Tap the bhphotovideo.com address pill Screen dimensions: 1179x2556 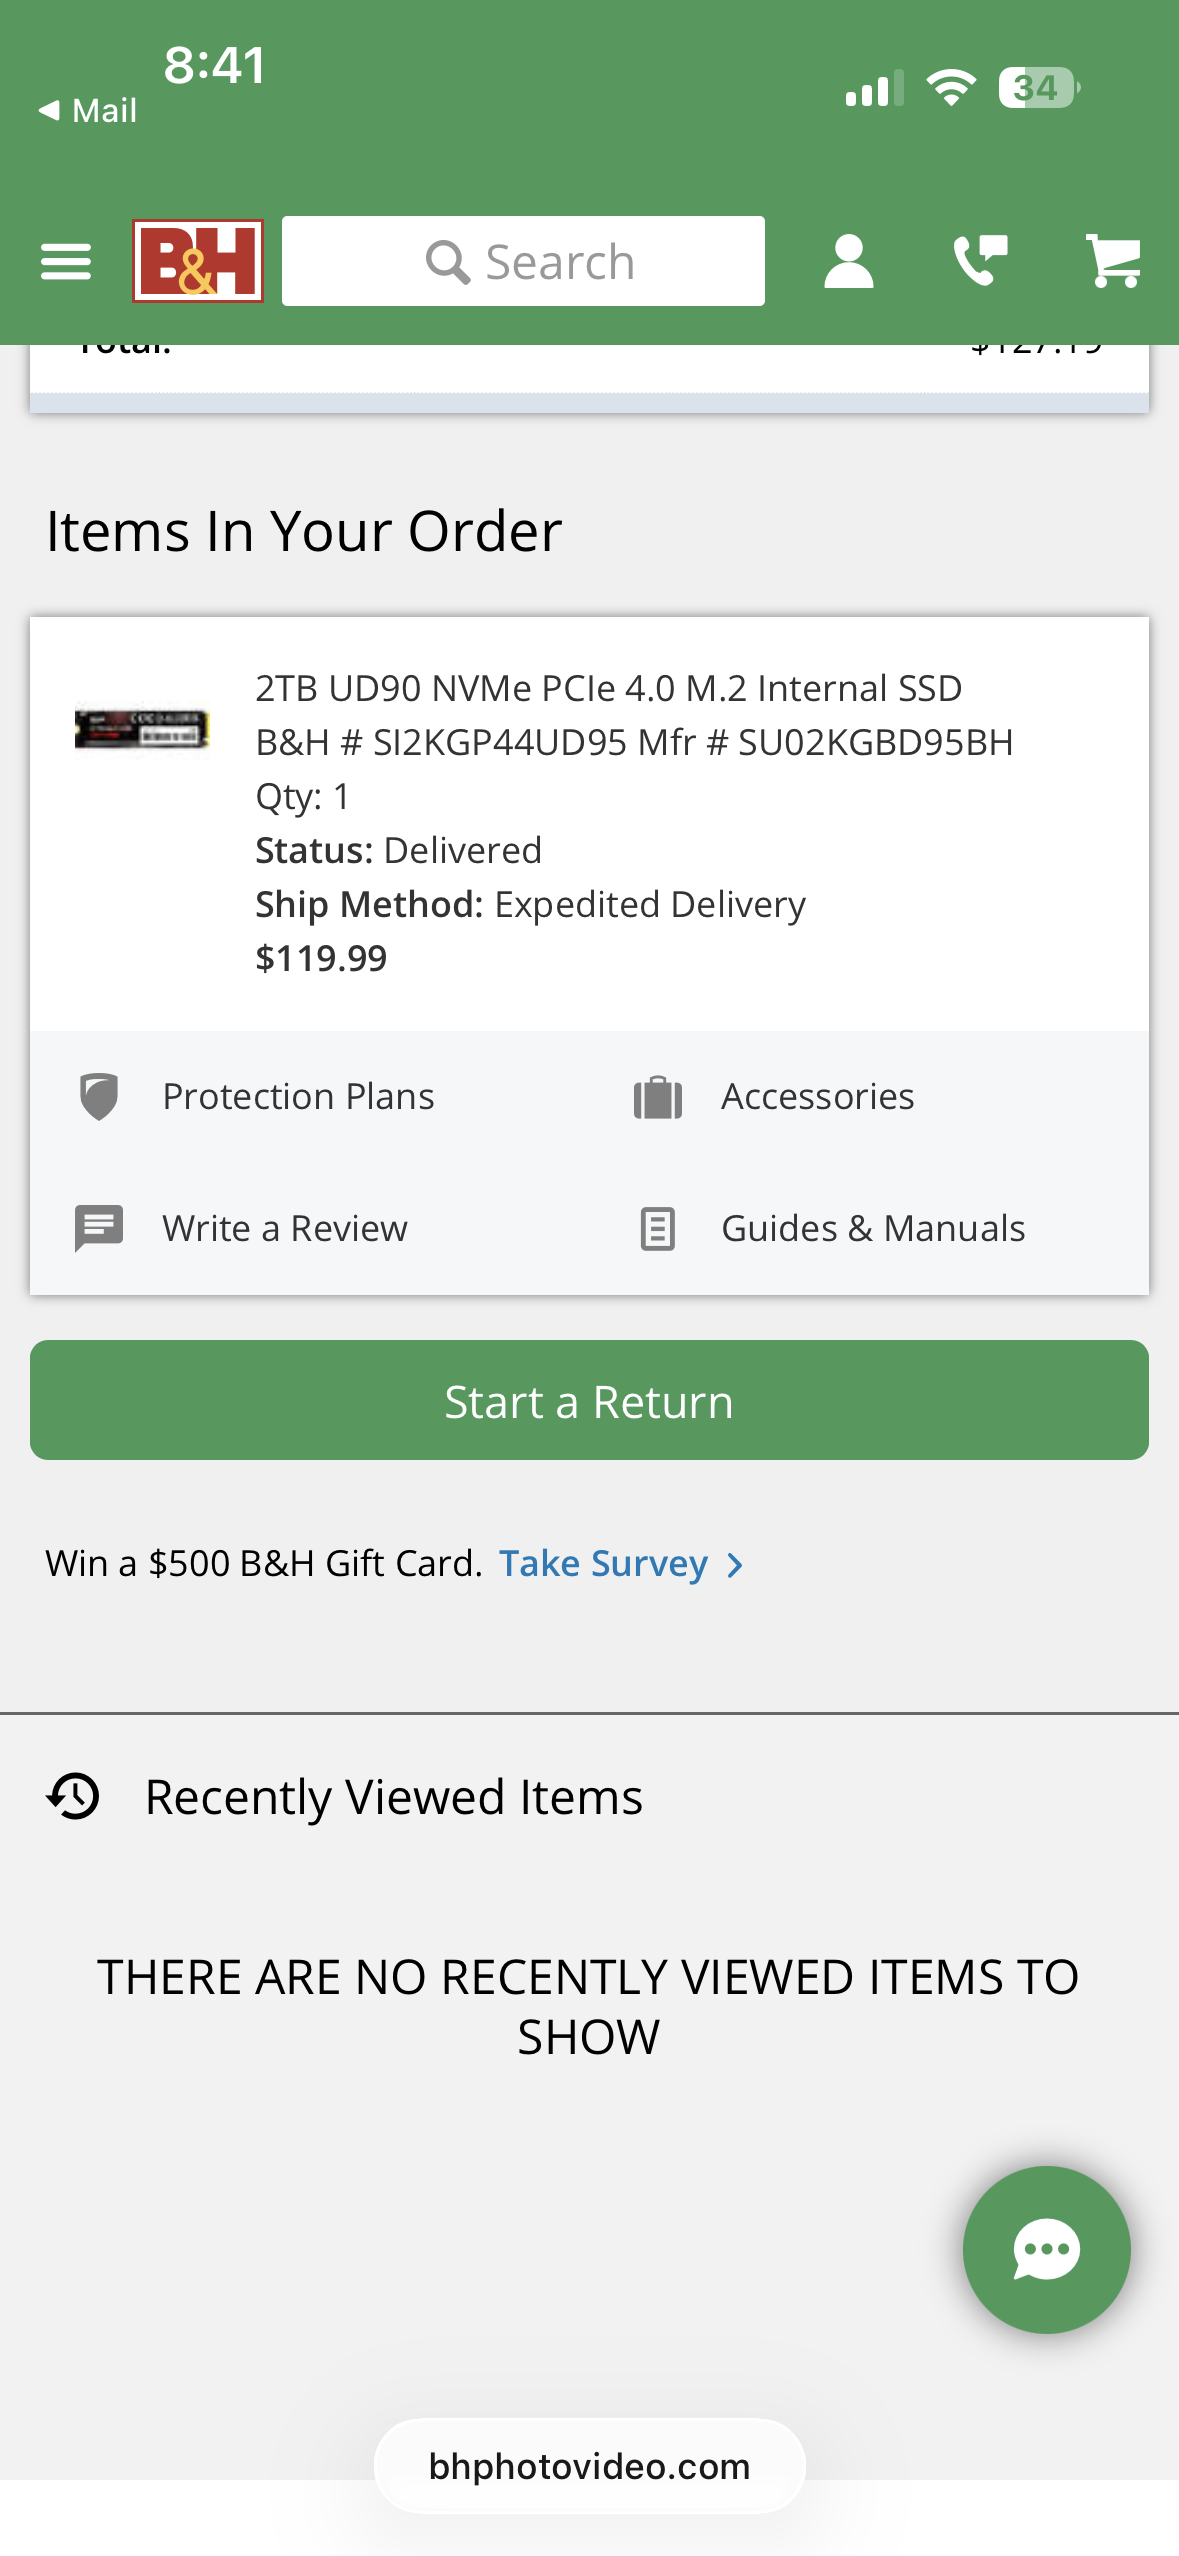(589, 2466)
